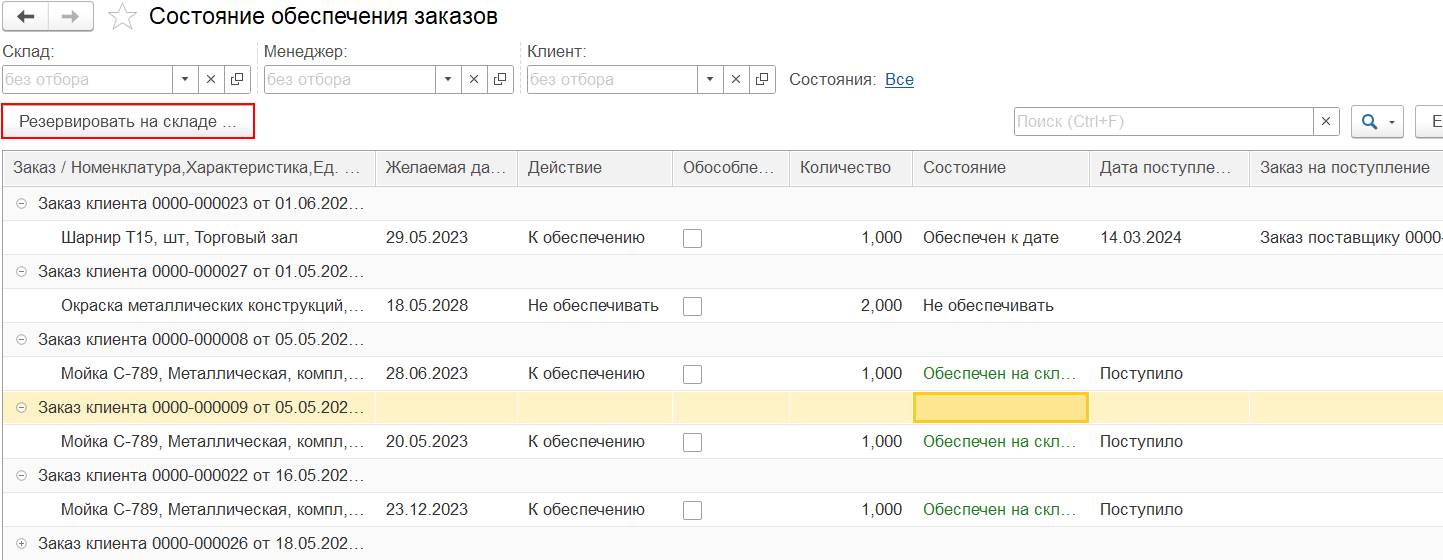This screenshot has height=560, width=1443.
Task: Clear the Менеджер filter with X
Action: pyautogui.click(x=473, y=80)
